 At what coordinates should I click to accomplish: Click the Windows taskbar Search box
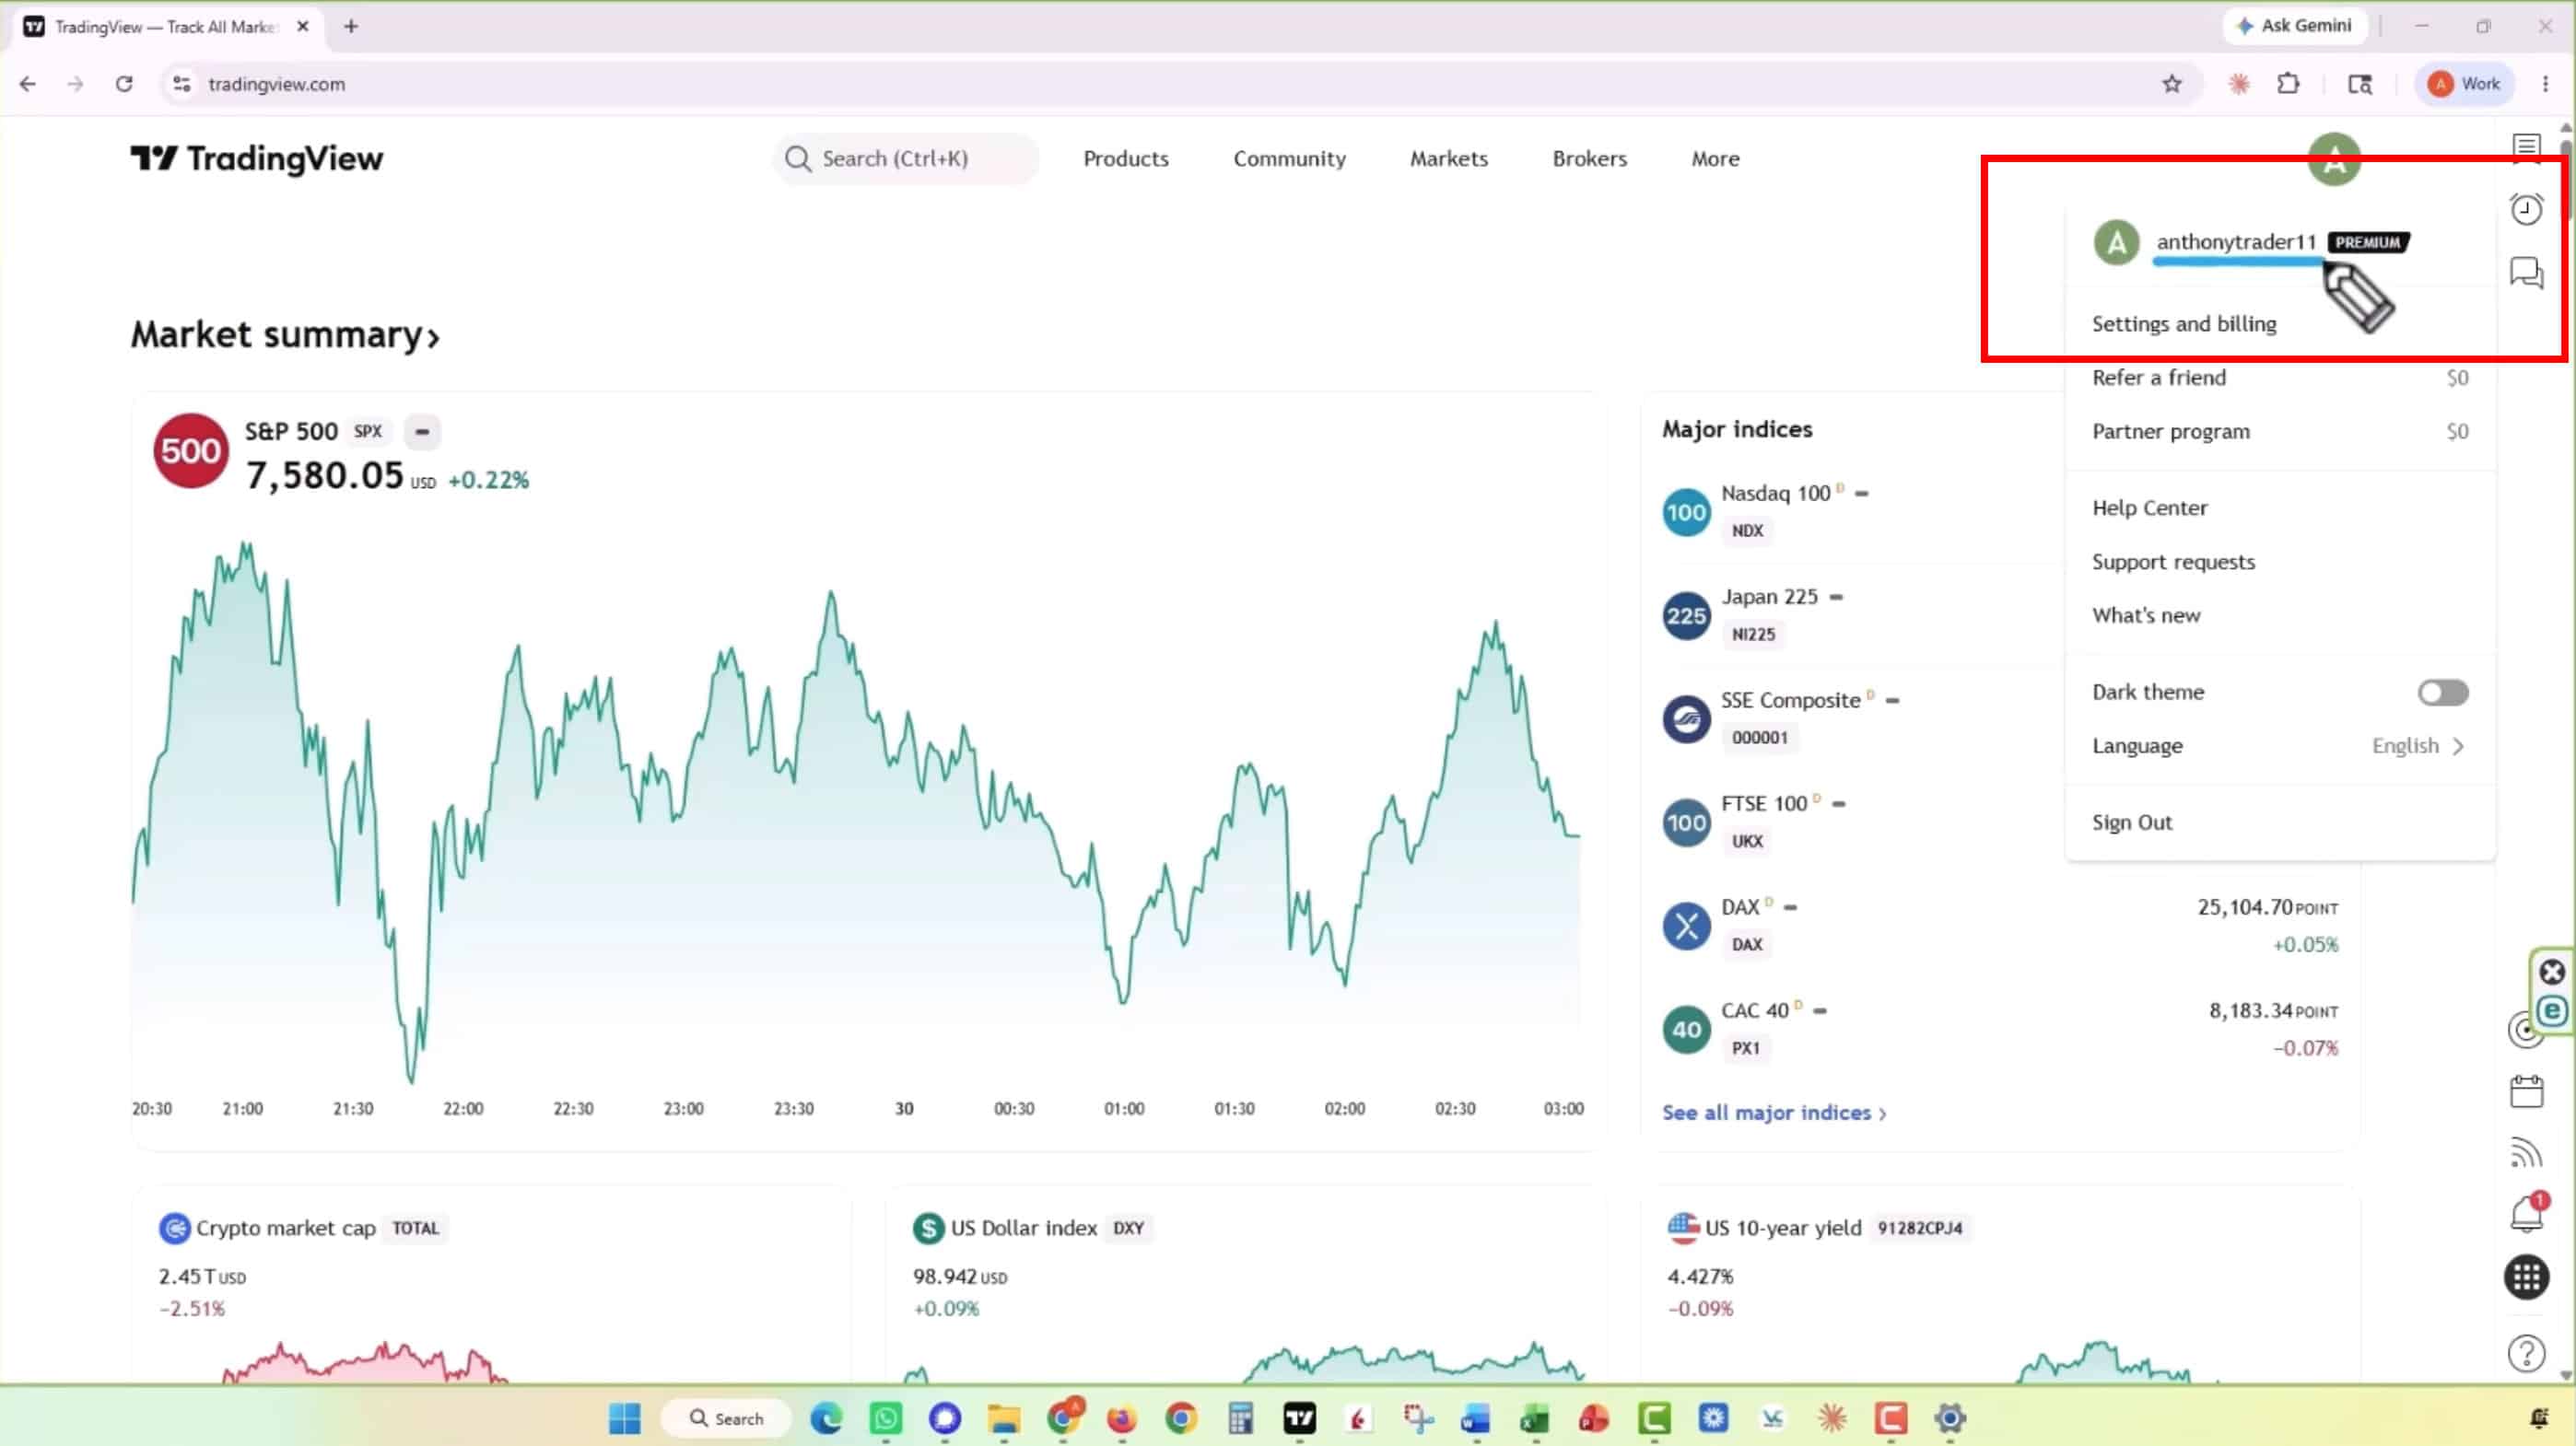pos(727,1418)
